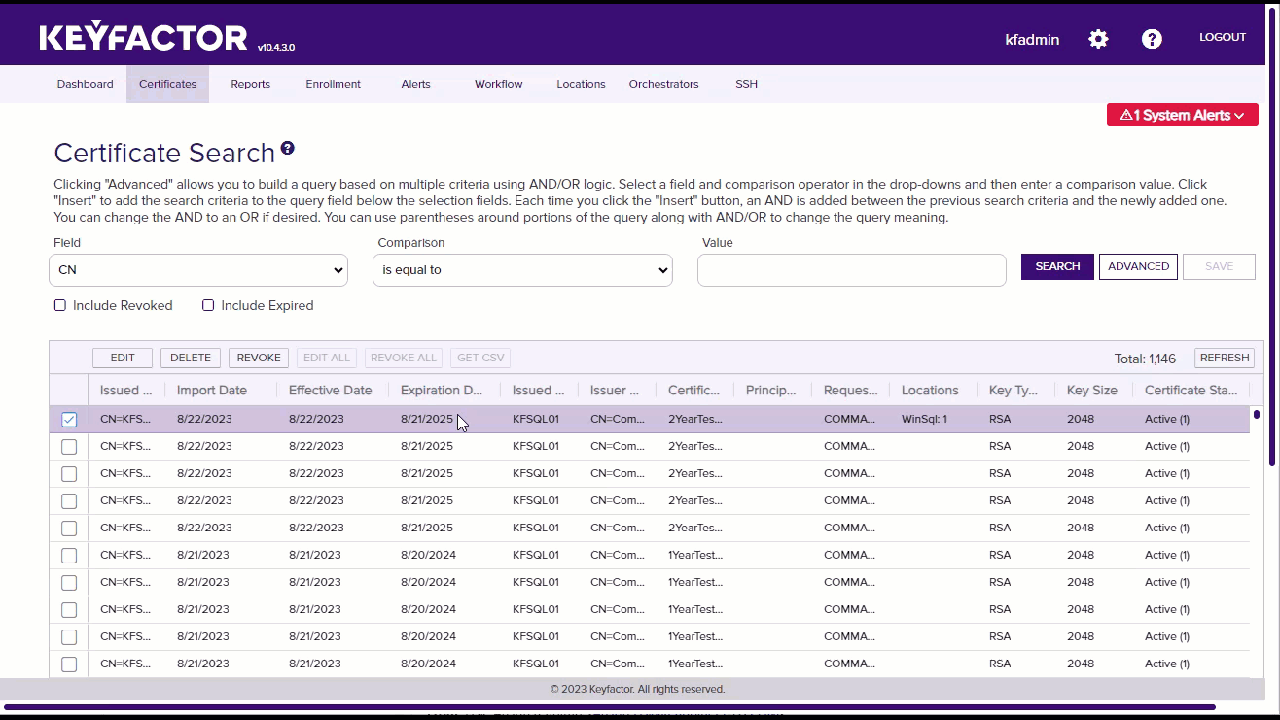Viewport: 1280px width, 720px height.
Task: Open the Workflow menu
Action: [x=499, y=84]
